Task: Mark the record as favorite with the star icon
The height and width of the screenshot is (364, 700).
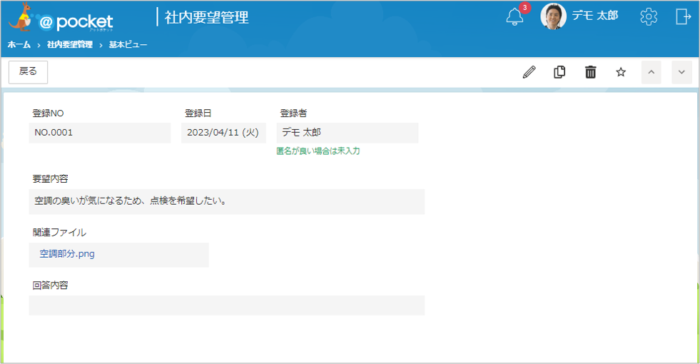Action: (x=621, y=72)
